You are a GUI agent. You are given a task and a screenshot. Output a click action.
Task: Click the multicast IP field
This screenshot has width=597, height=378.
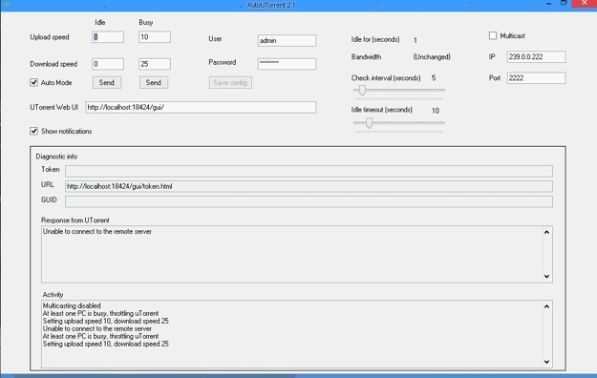tap(536, 57)
